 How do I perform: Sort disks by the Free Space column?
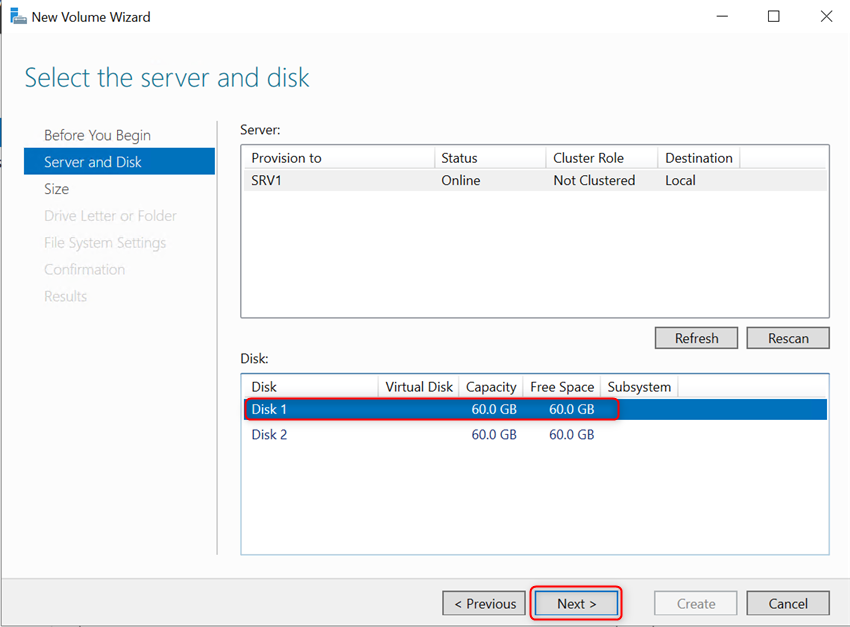(561, 387)
